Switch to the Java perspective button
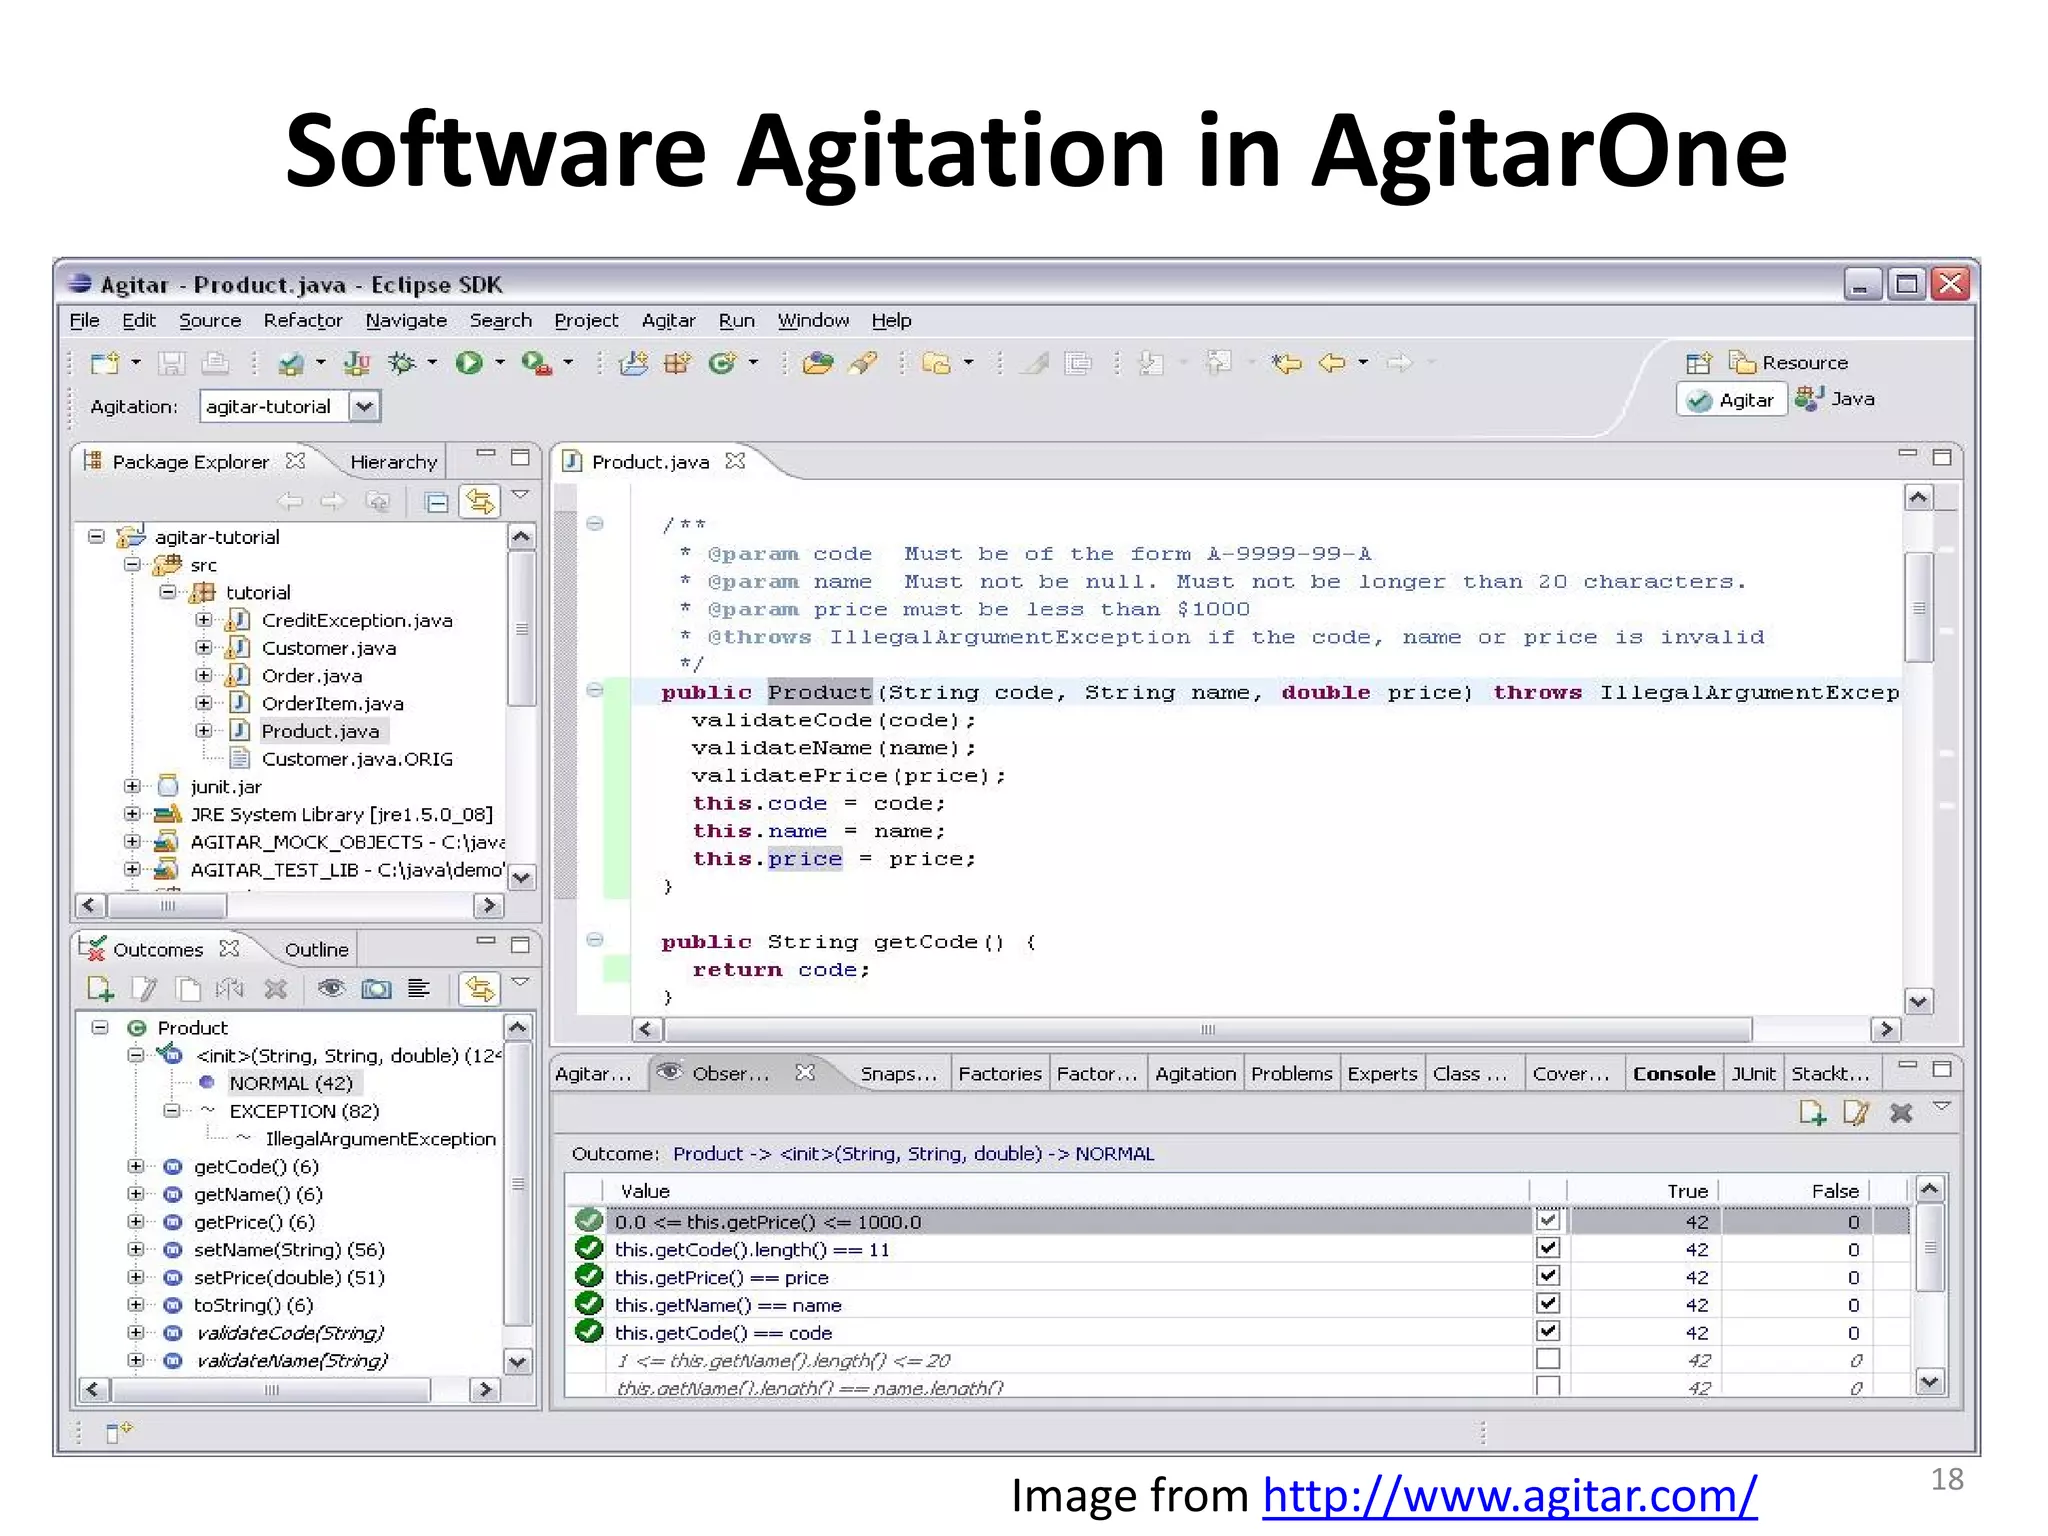The image size is (2048, 1536). click(1836, 399)
